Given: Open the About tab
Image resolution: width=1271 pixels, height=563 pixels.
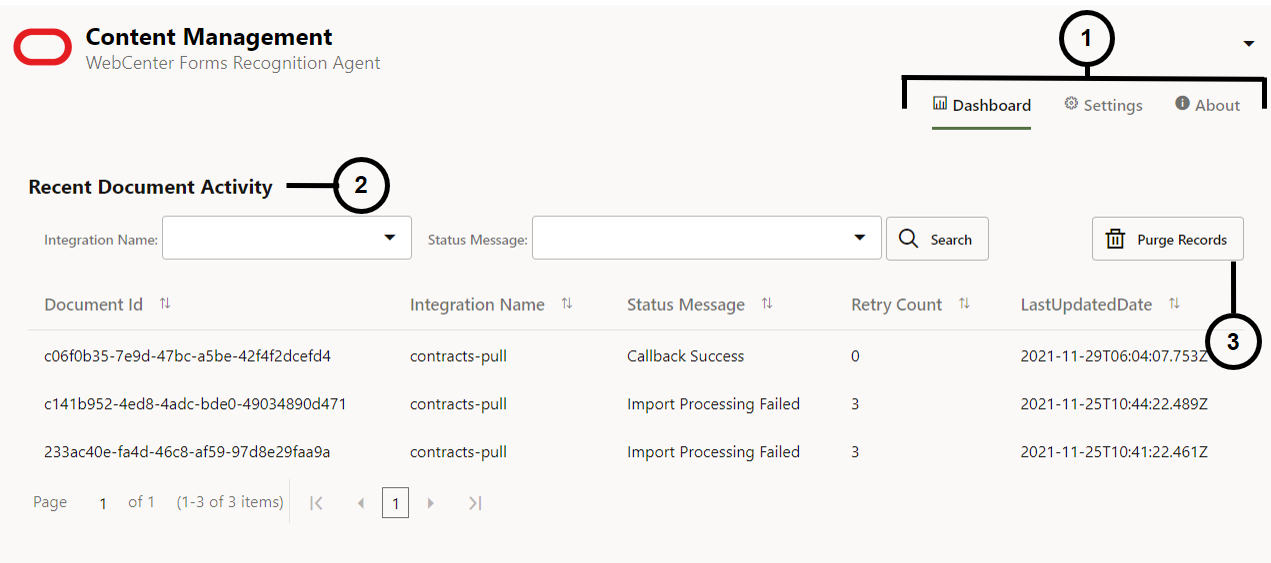Looking at the screenshot, I should (1207, 105).
